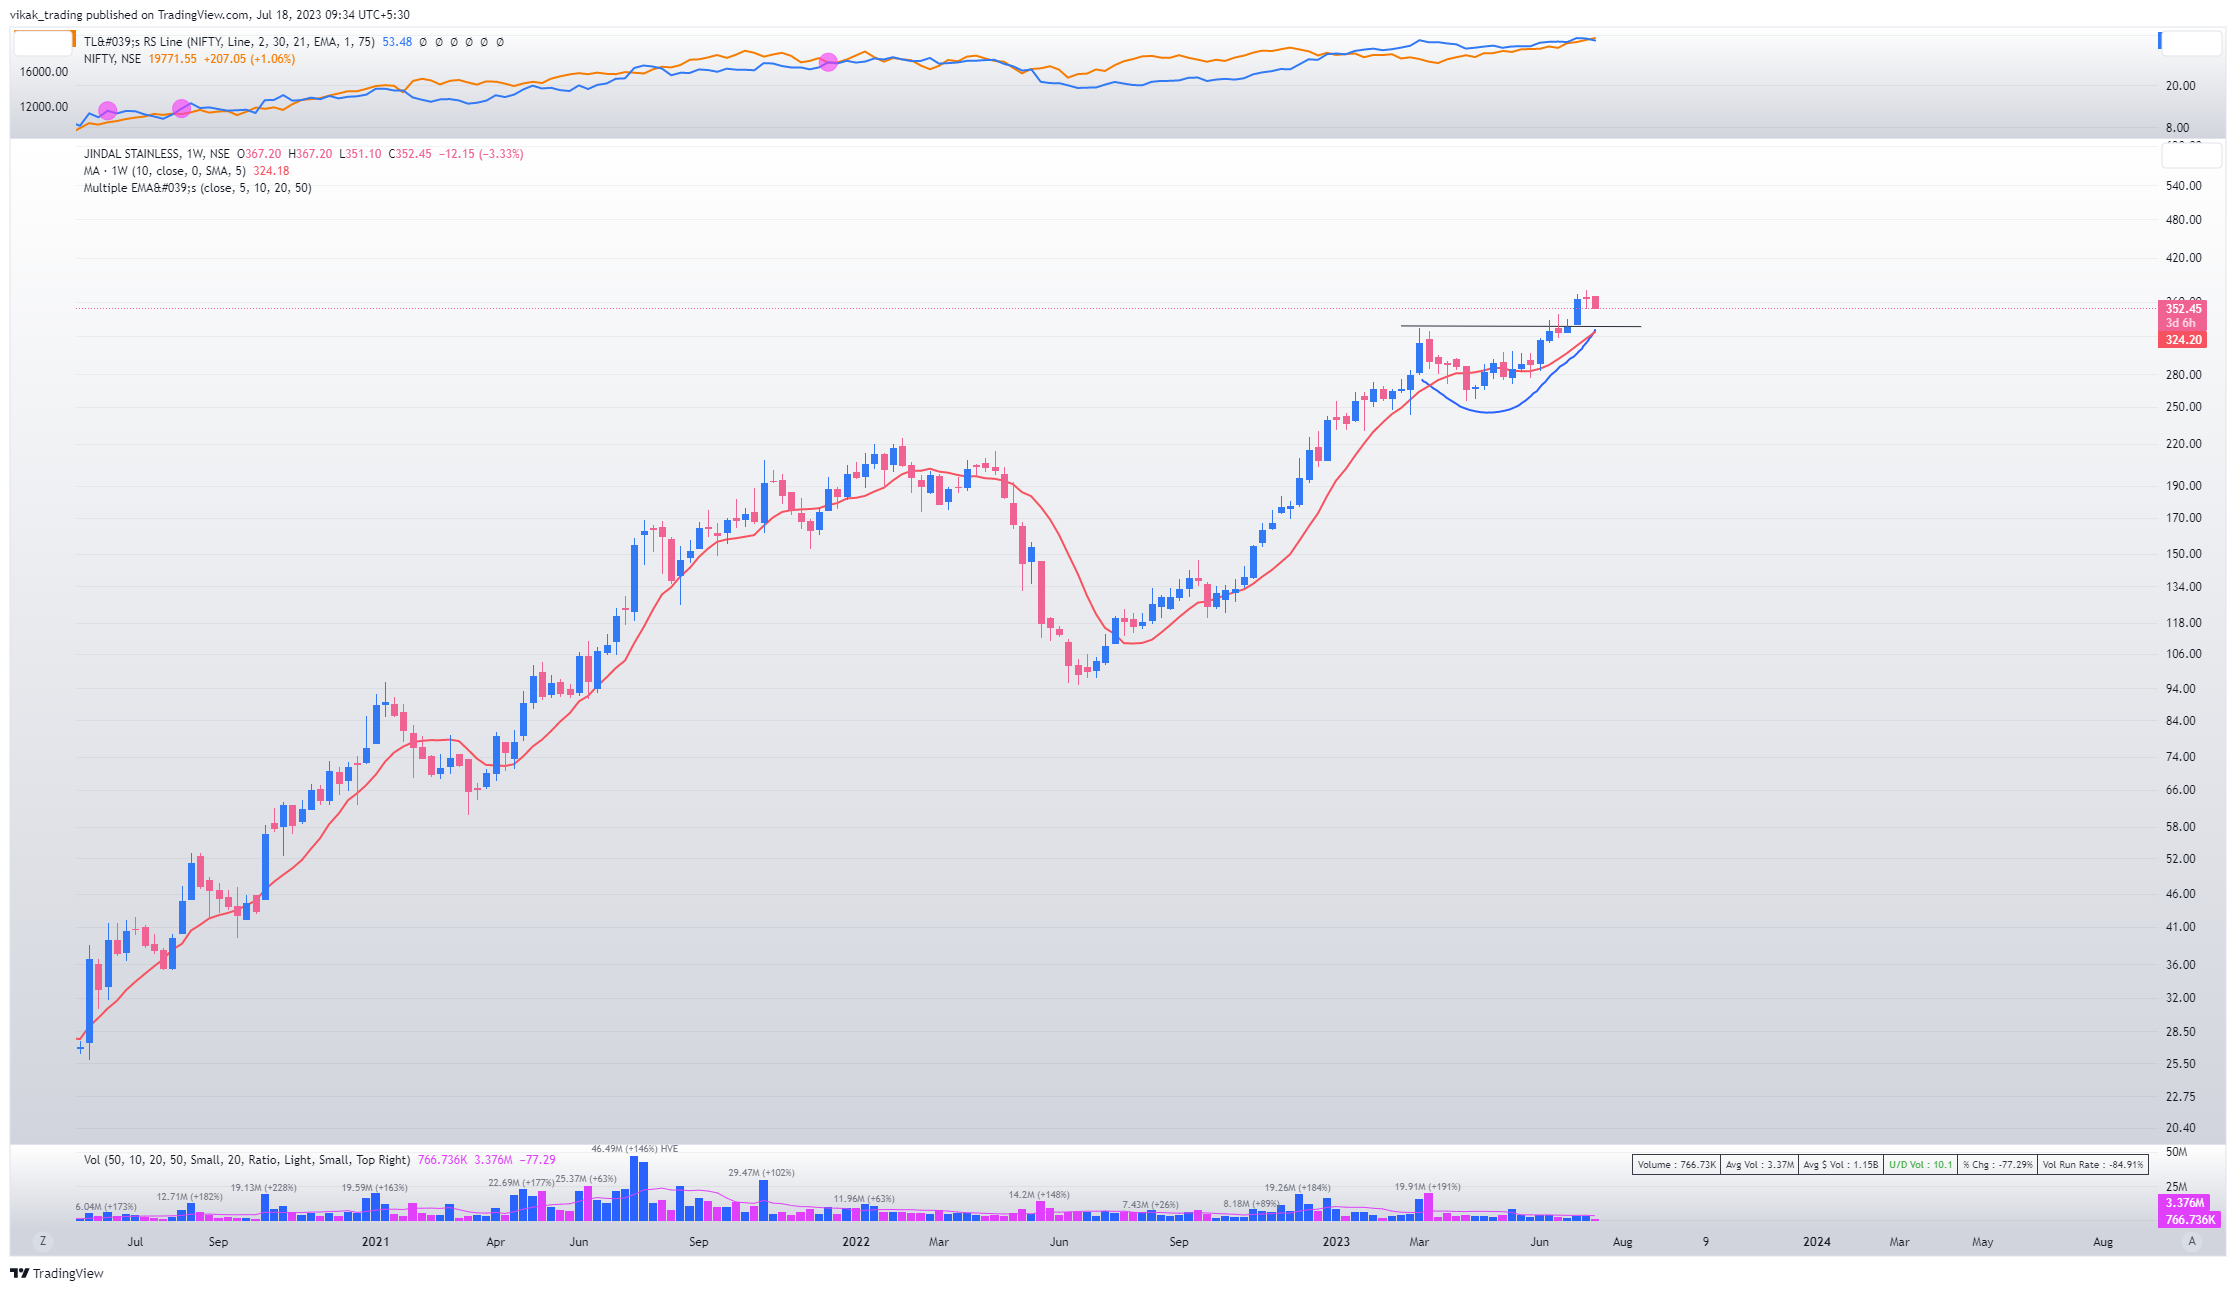
Task: Select the Multiple EMA's indicator legend
Action: click(x=198, y=188)
